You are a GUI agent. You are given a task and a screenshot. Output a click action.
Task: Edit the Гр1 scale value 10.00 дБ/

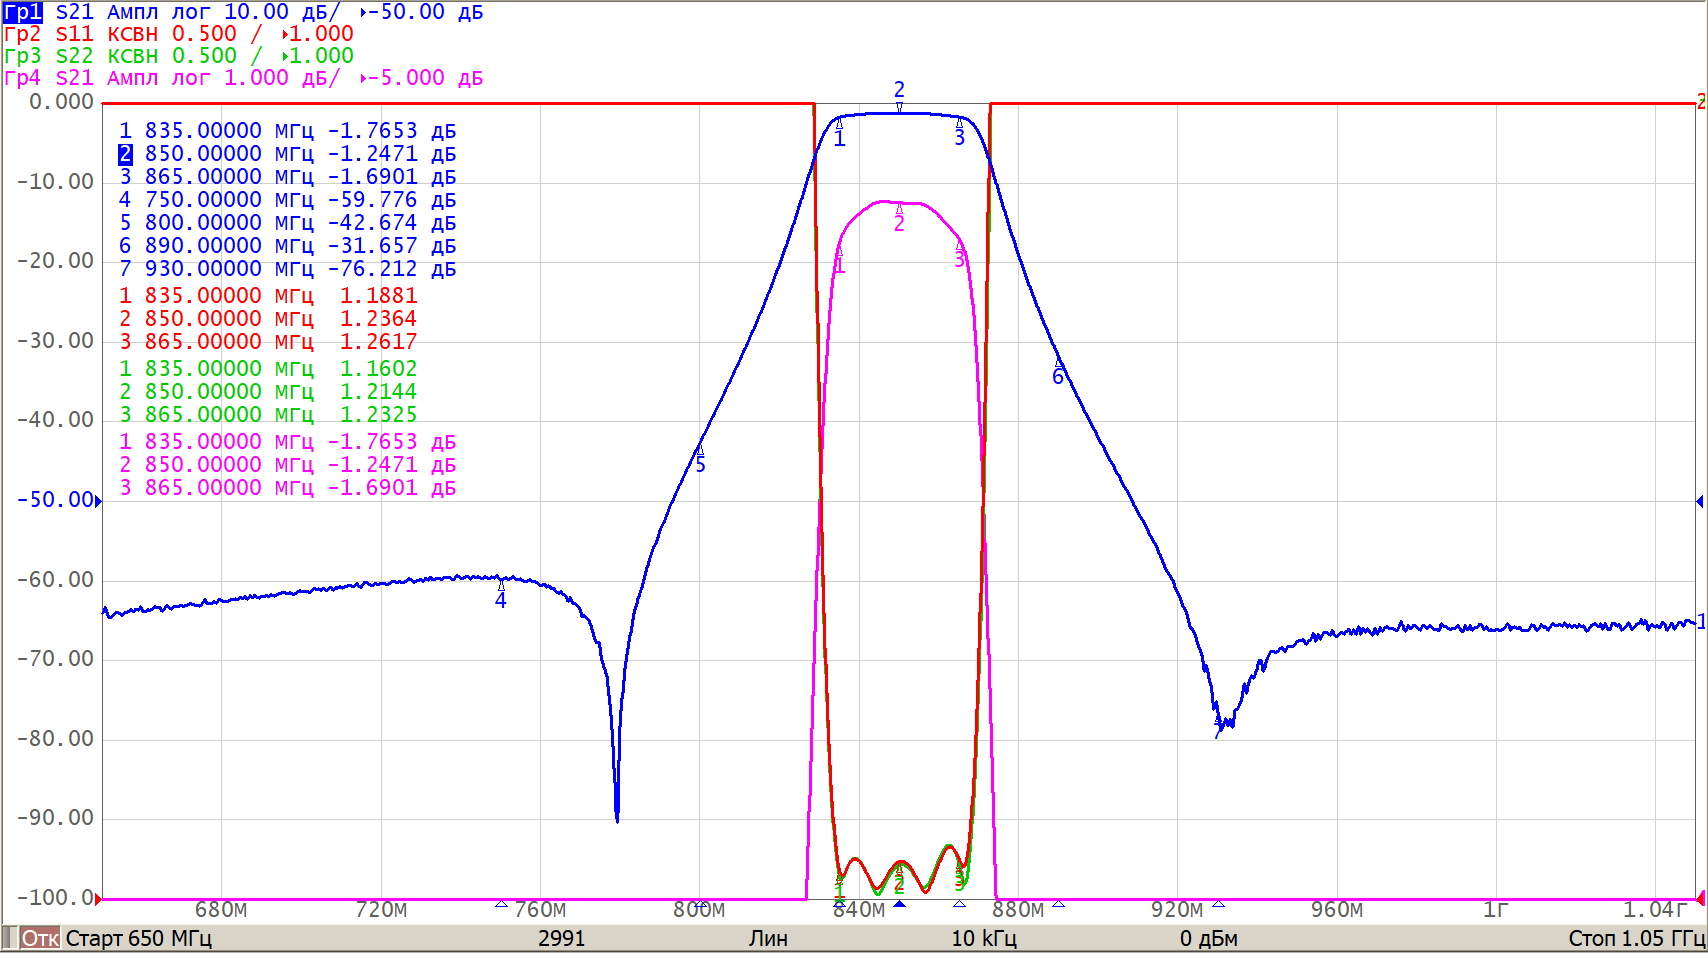click(281, 12)
